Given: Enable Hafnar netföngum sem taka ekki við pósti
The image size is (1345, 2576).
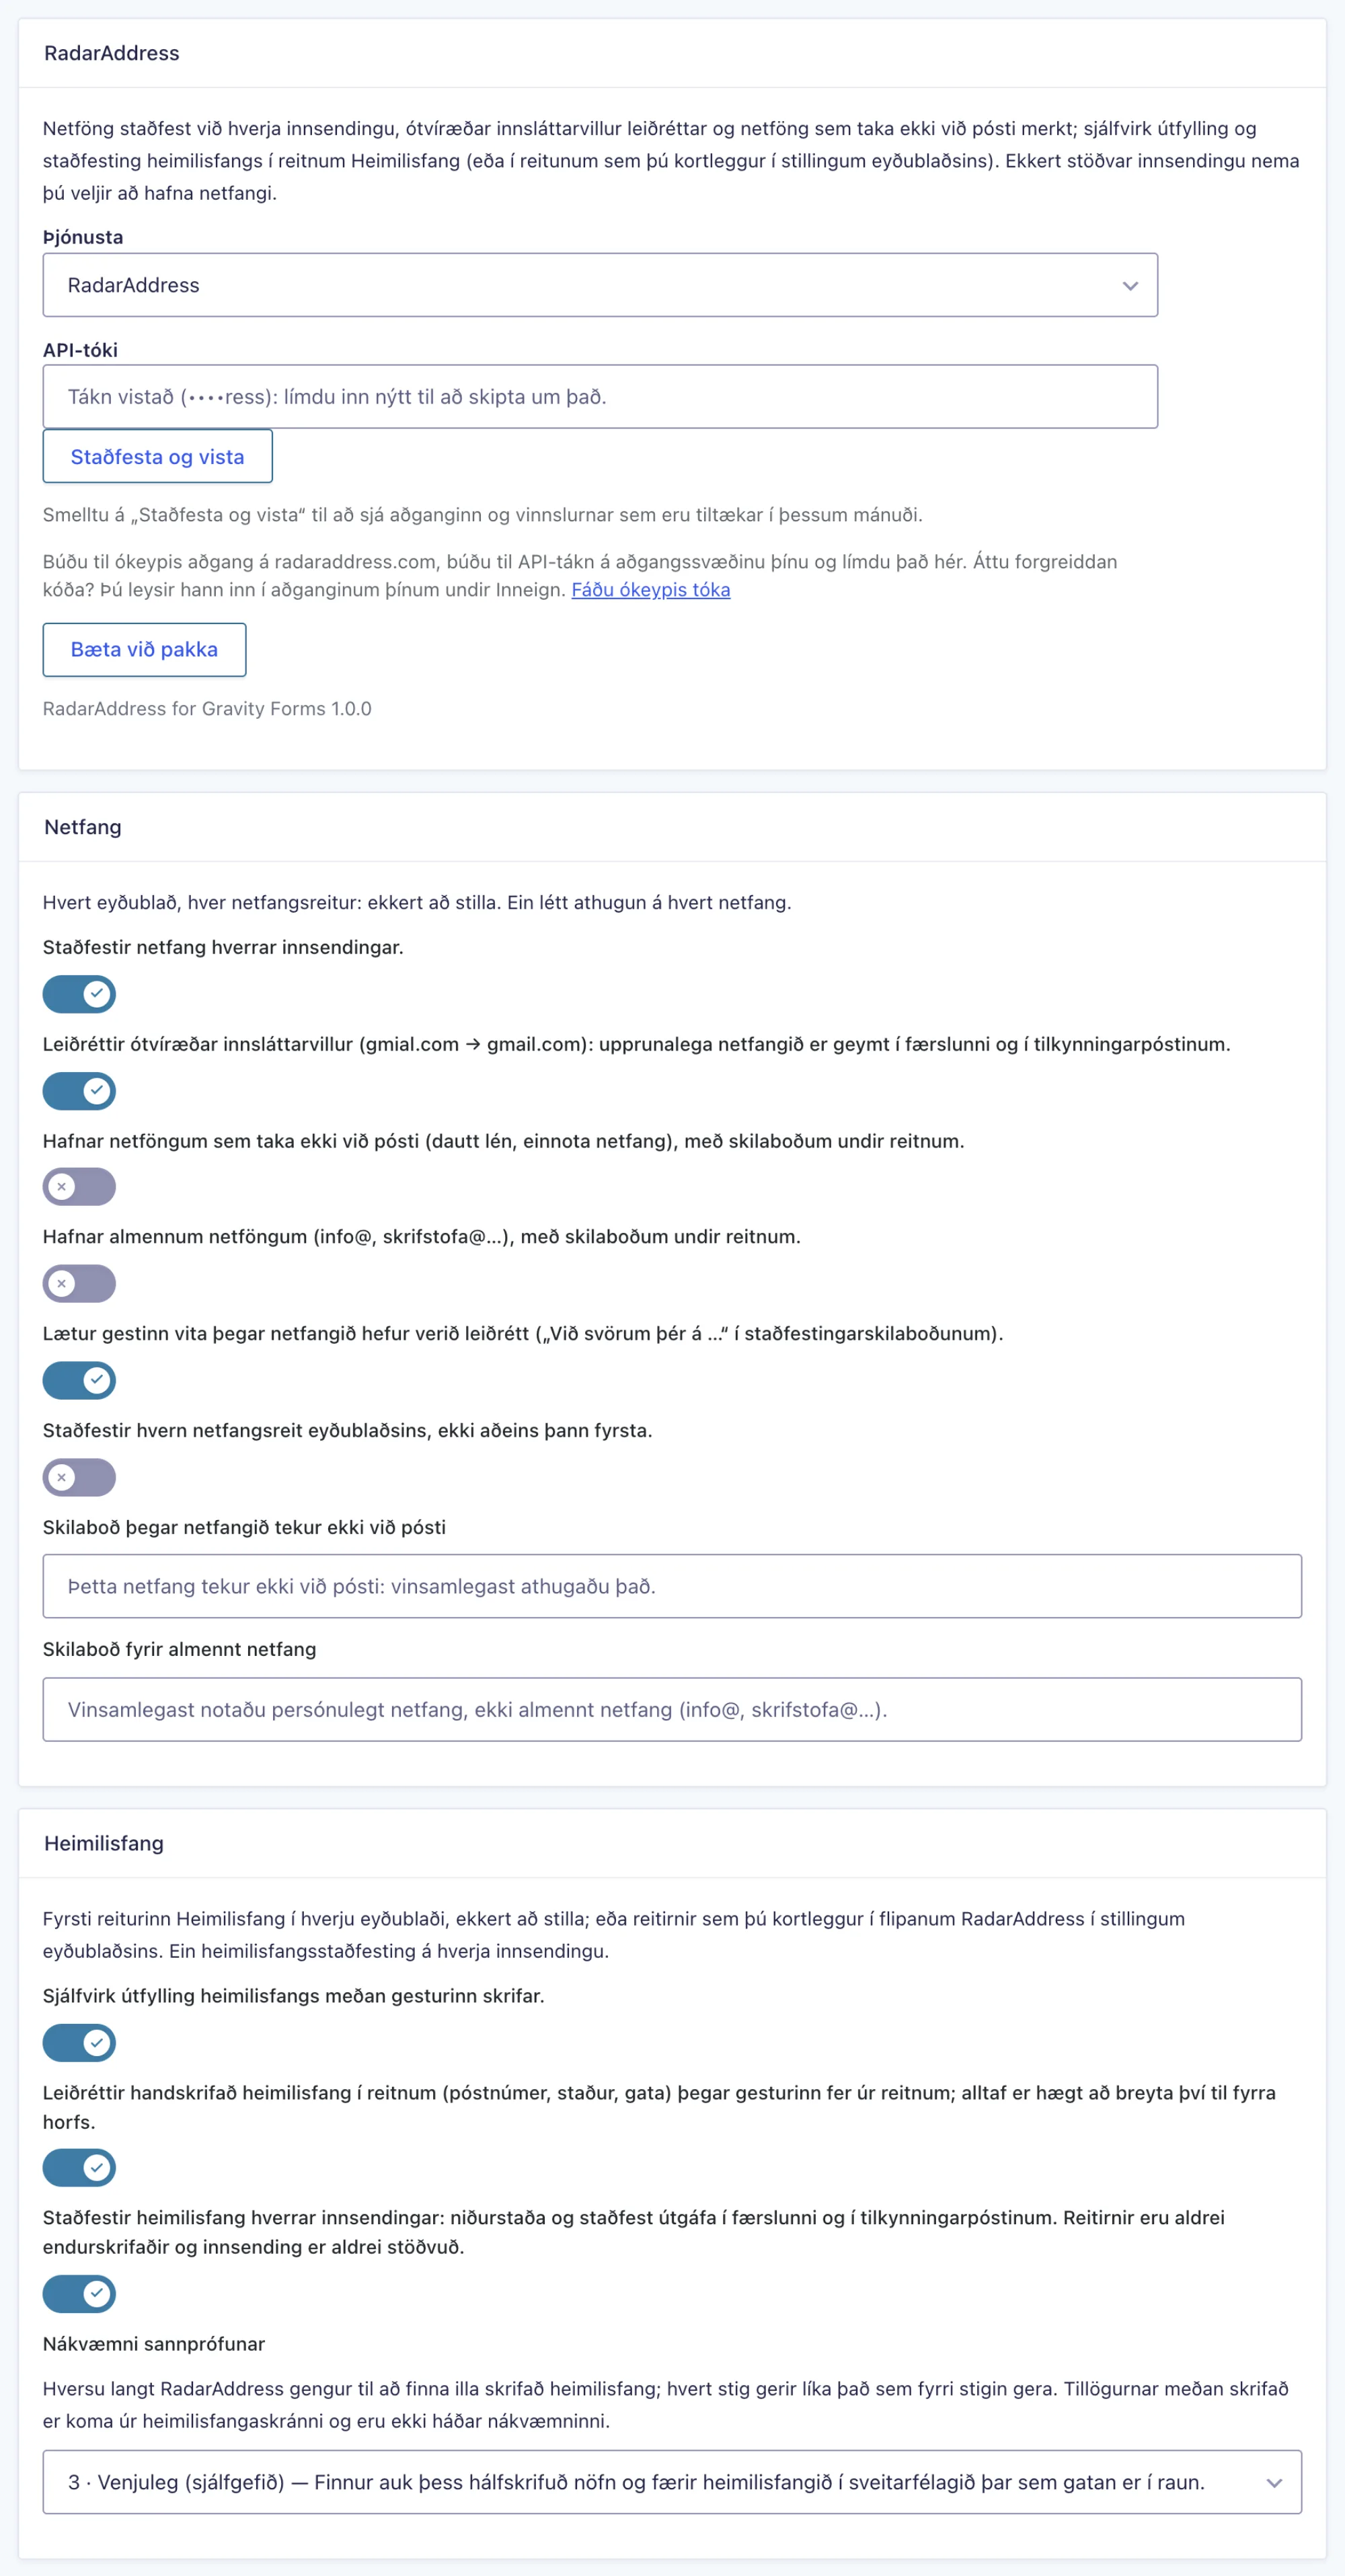Looking at the screenshot, I should tap(79, 1187).
